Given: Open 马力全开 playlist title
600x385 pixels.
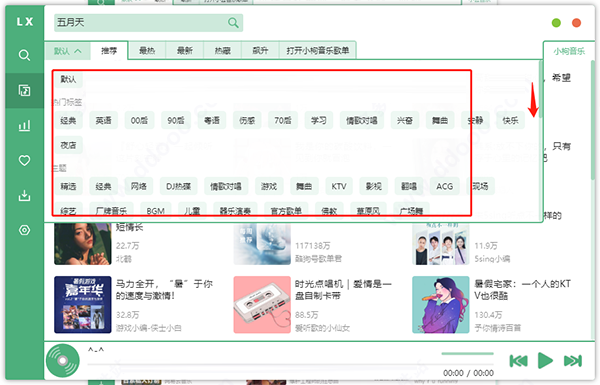Looking at the screenshot, I should [x=164, y=290].
